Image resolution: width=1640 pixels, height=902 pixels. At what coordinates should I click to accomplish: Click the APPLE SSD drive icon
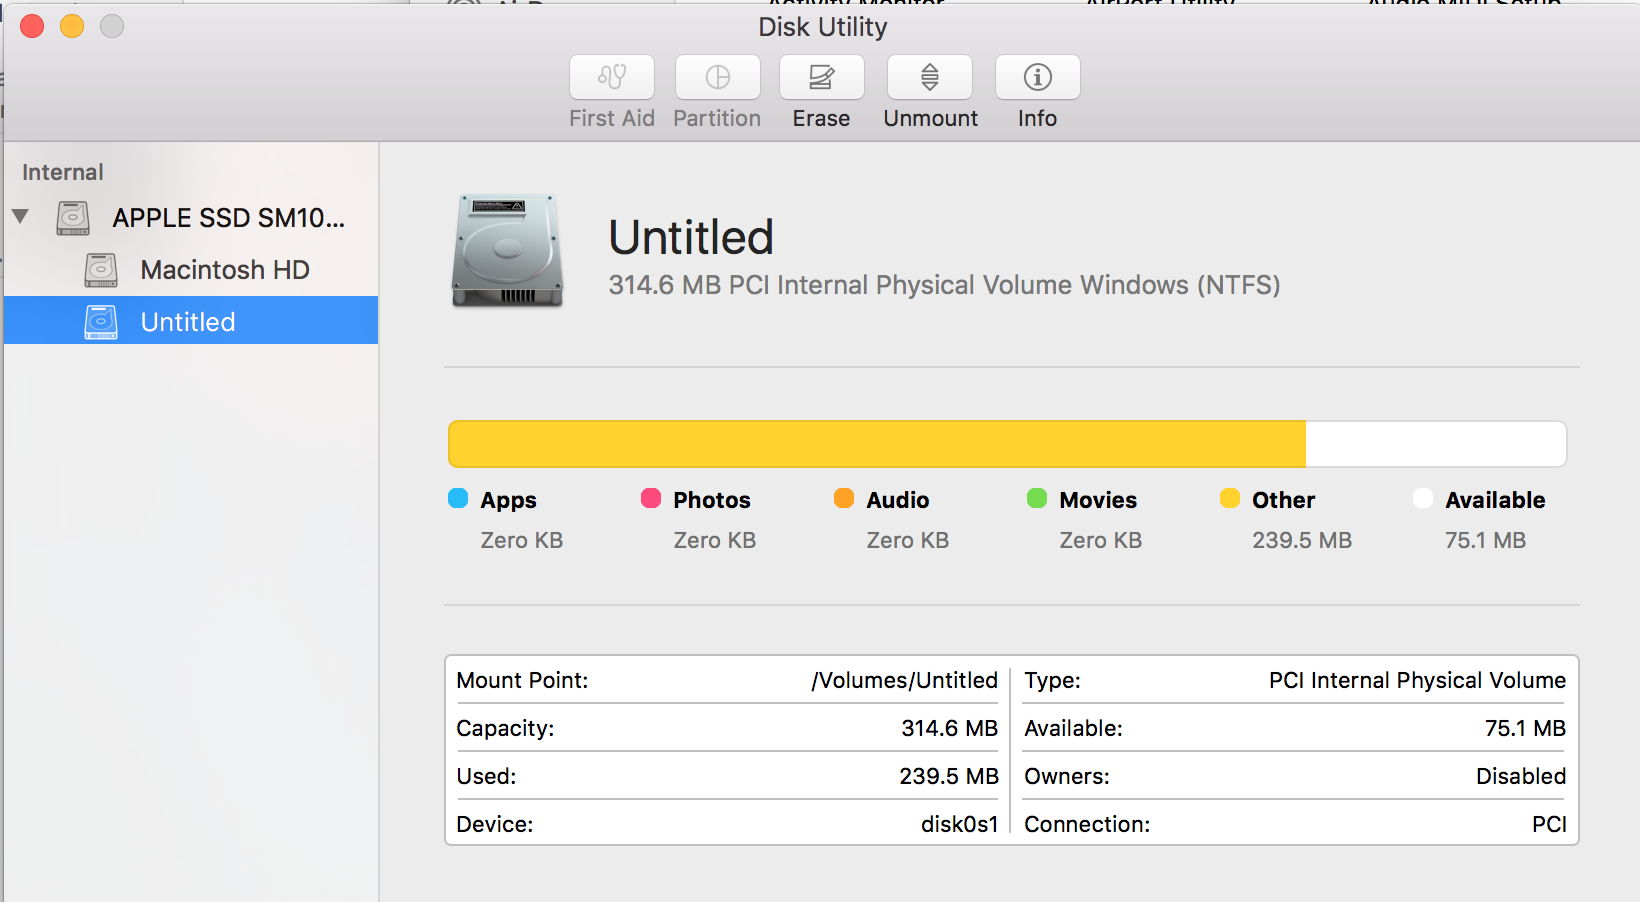pyautogui.click(x=73, y=218)
